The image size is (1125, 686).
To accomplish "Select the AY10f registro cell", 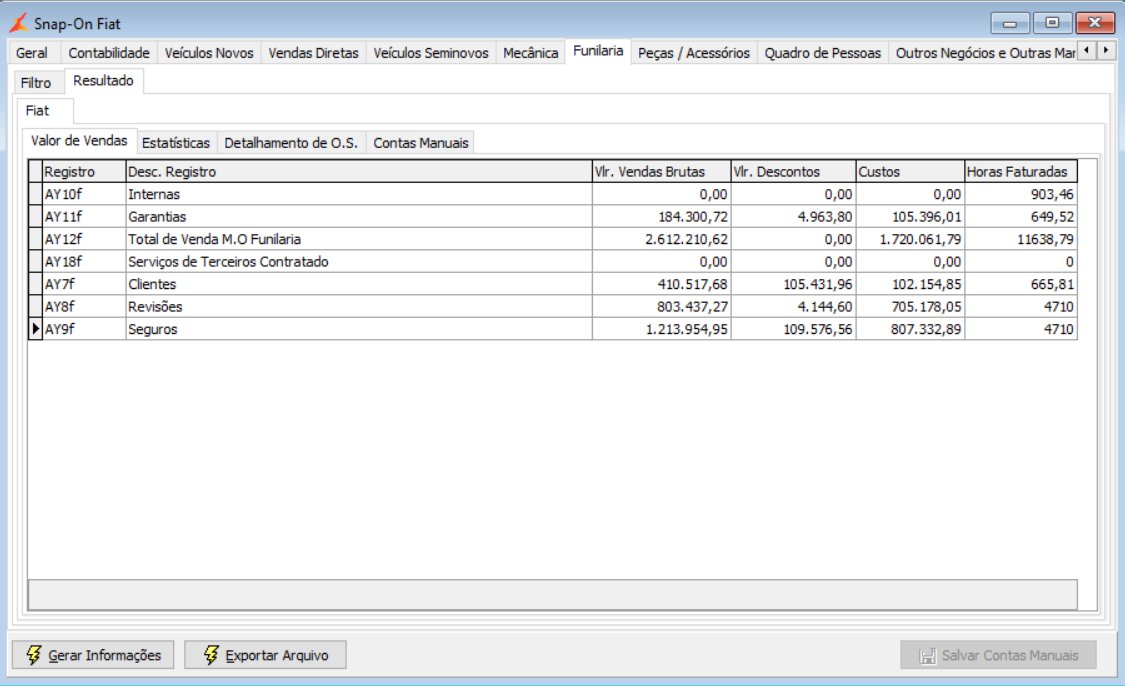I will click(x=84, y=194).
